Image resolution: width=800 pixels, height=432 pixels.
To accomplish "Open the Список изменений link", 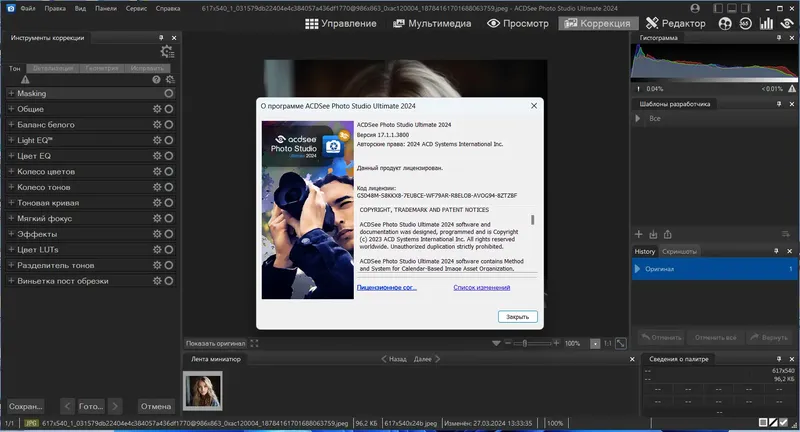I will tap(482, 288).
